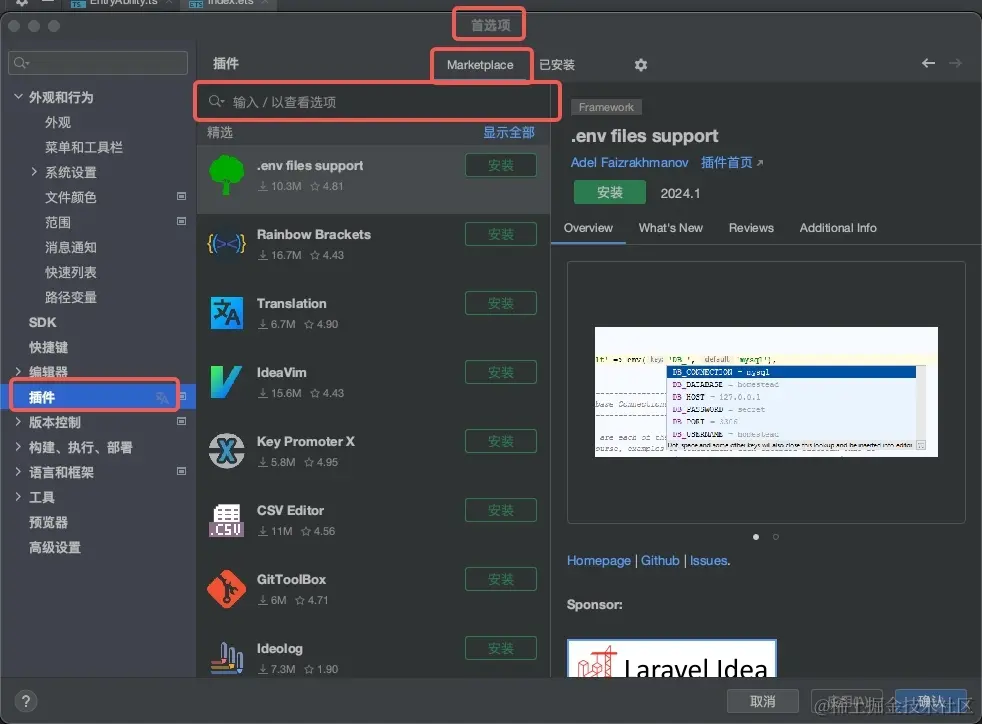Screen dimensions: 982x724
Task: Select 路径变量 in settings tree
Action: pyautogui.click(x=70, y=297)
